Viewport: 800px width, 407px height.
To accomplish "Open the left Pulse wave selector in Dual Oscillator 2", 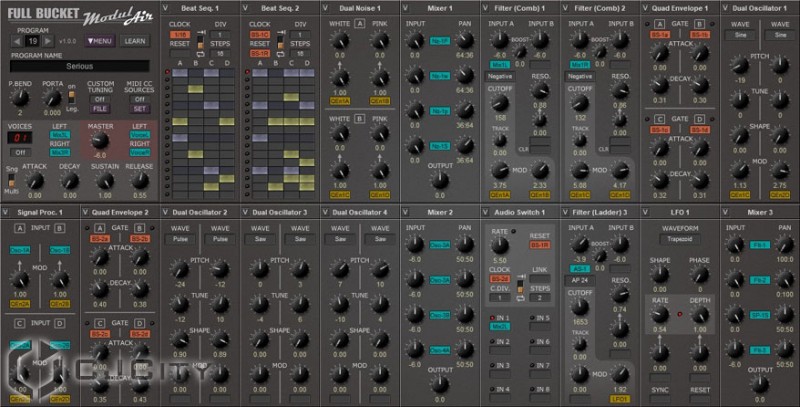I will [x=180, y=239].
